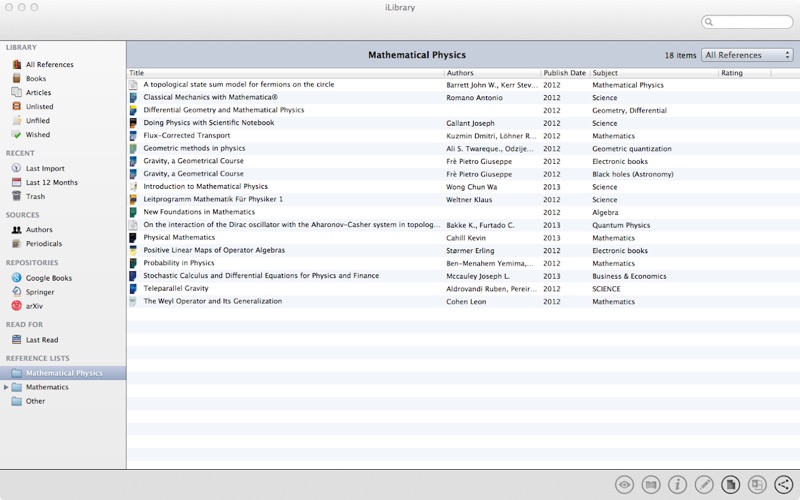Click in the search field

coord(747,22)
